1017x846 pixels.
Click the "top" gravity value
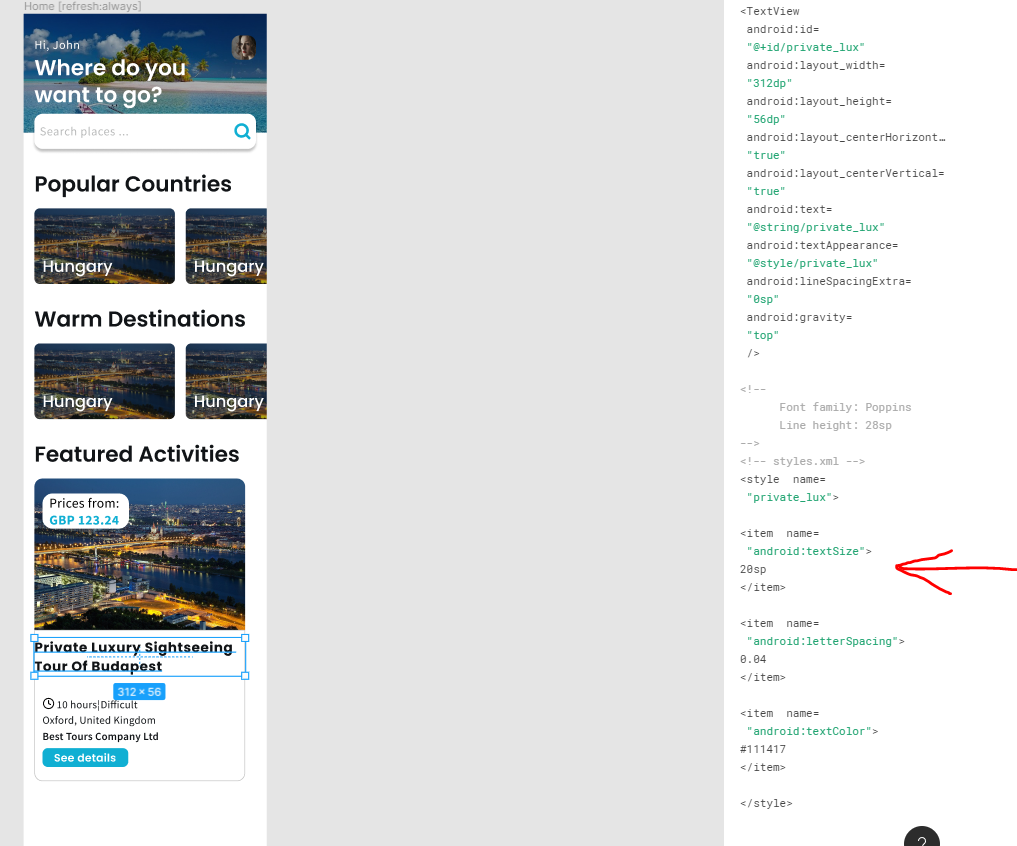pyautogui.click(x=763, y=335)
